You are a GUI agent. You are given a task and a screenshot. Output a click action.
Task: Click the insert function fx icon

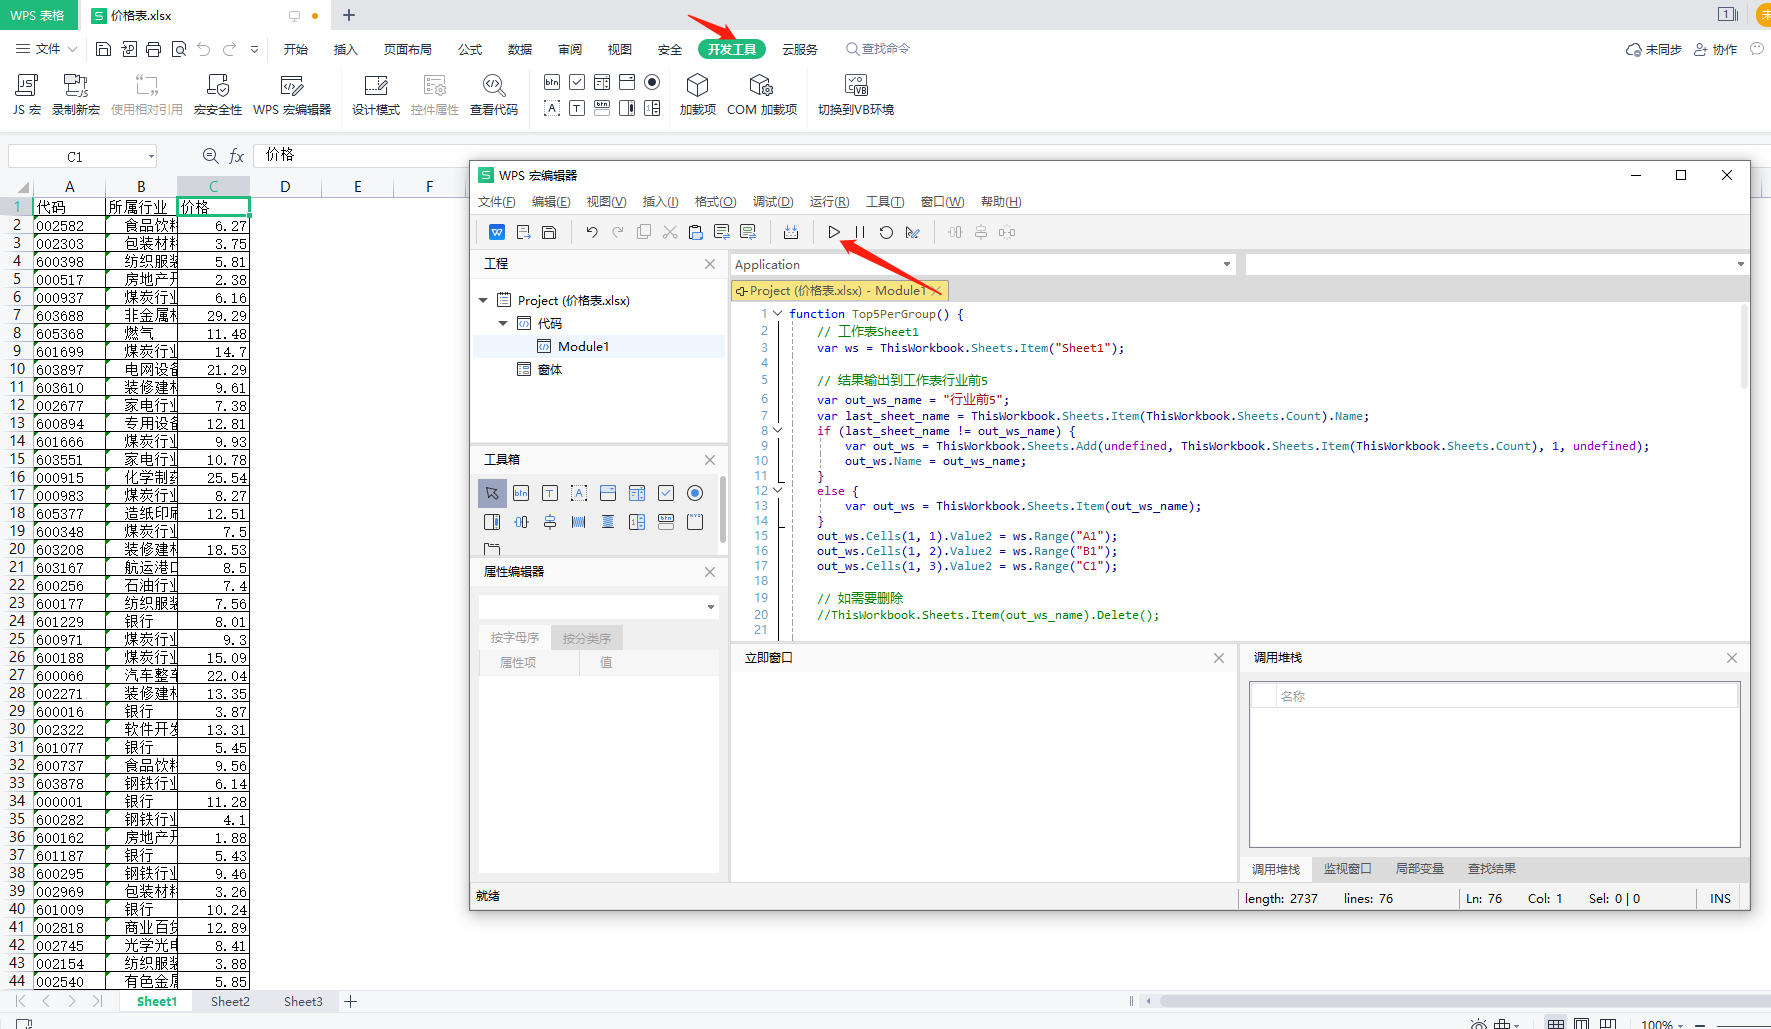tap(237, 156)
